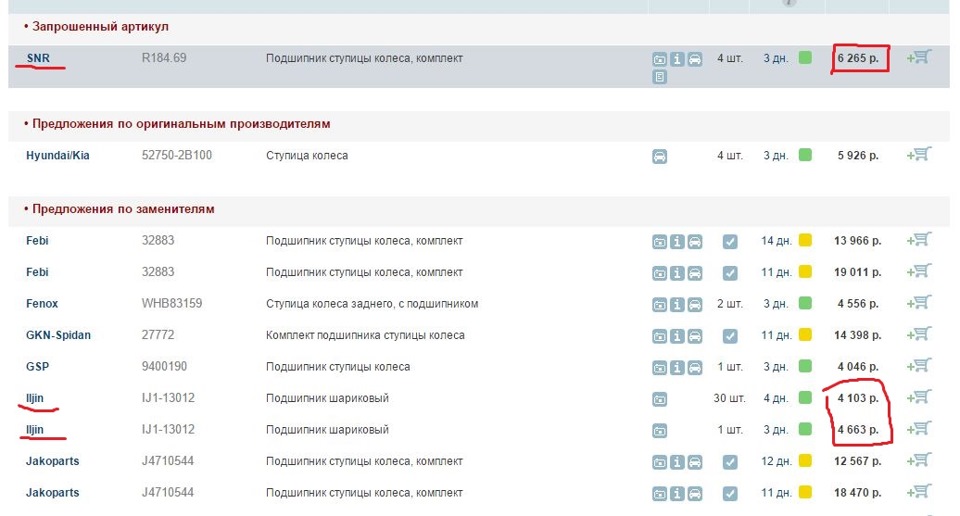960x516 pixels.
Task: Click delivery time '14 дн.' in Febi row
Action: 776,241
